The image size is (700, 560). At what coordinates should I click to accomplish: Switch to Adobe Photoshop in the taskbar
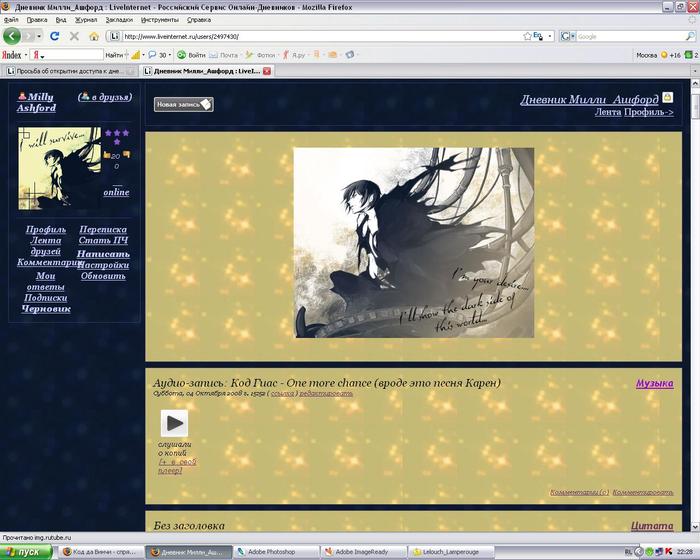(x=277, y=552)
